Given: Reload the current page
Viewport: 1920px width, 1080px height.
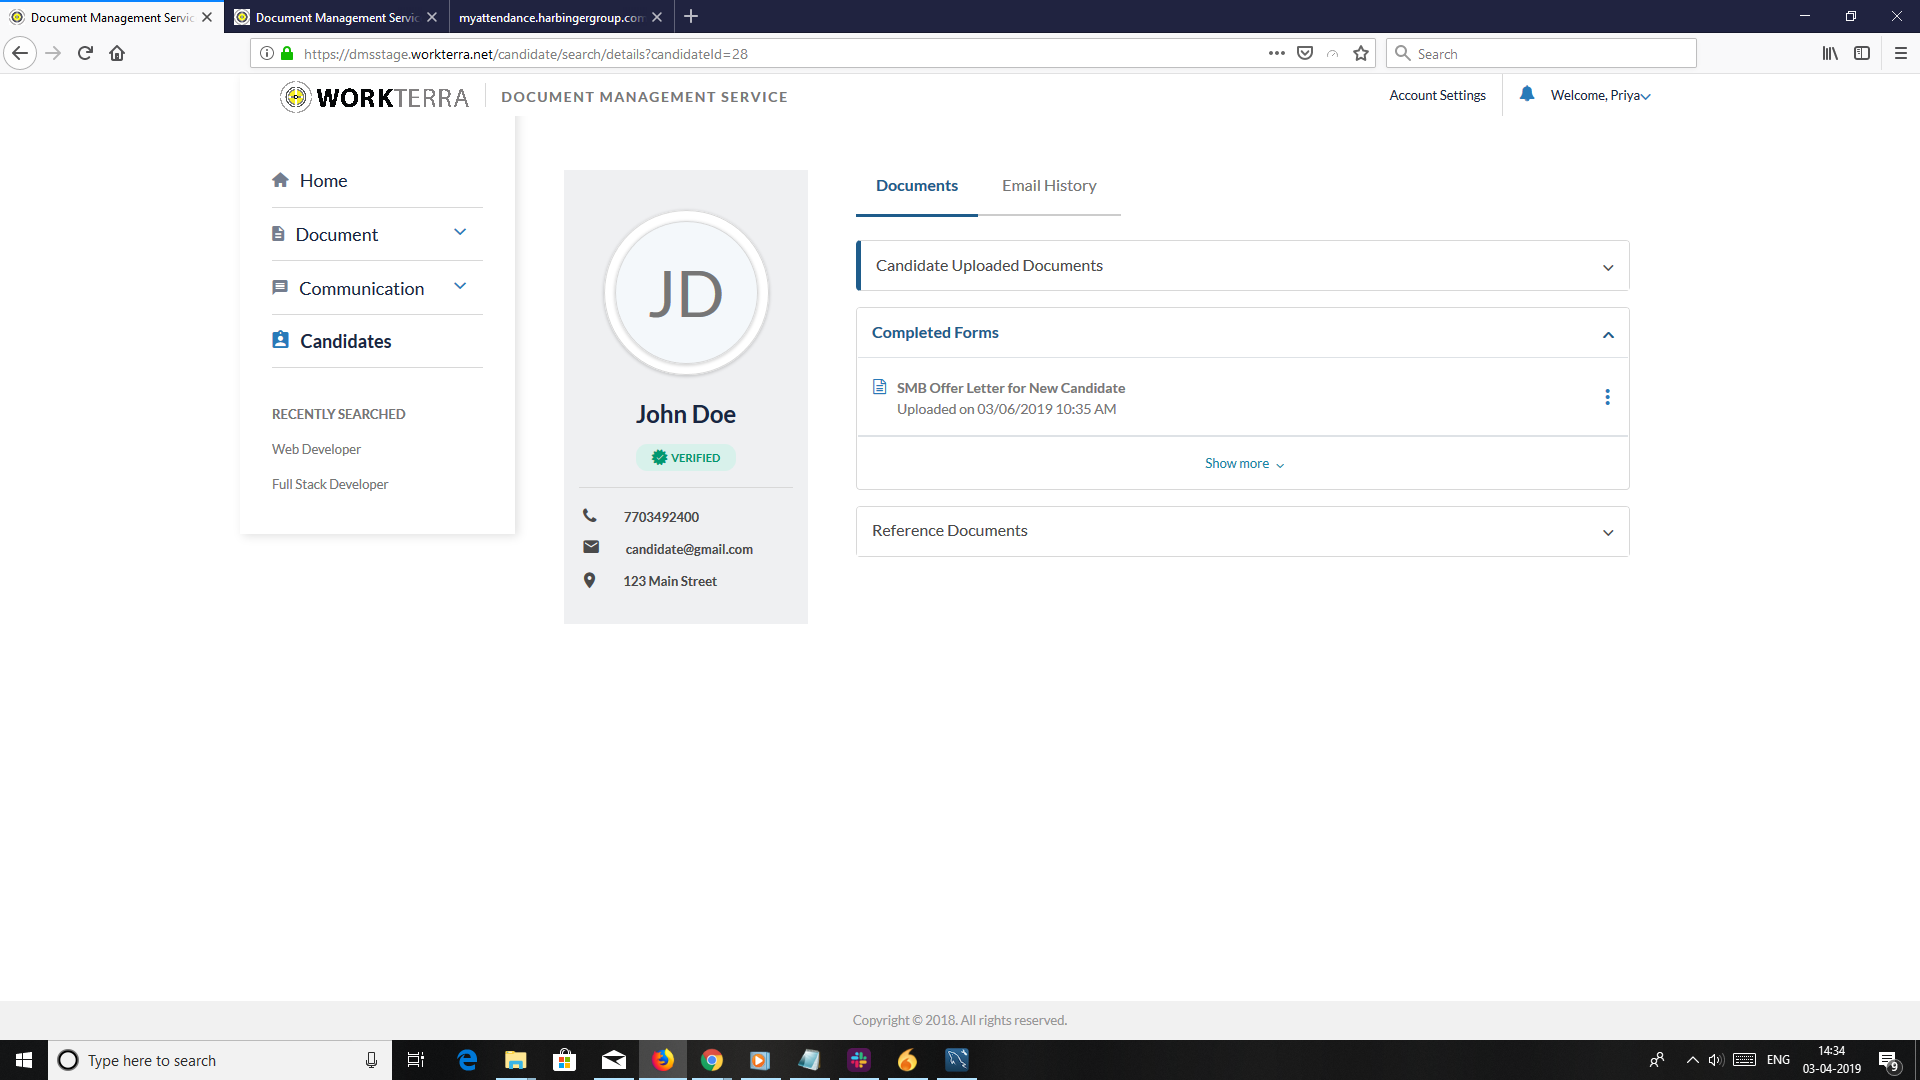Looking at the screenshot, I should pos(85,54).
